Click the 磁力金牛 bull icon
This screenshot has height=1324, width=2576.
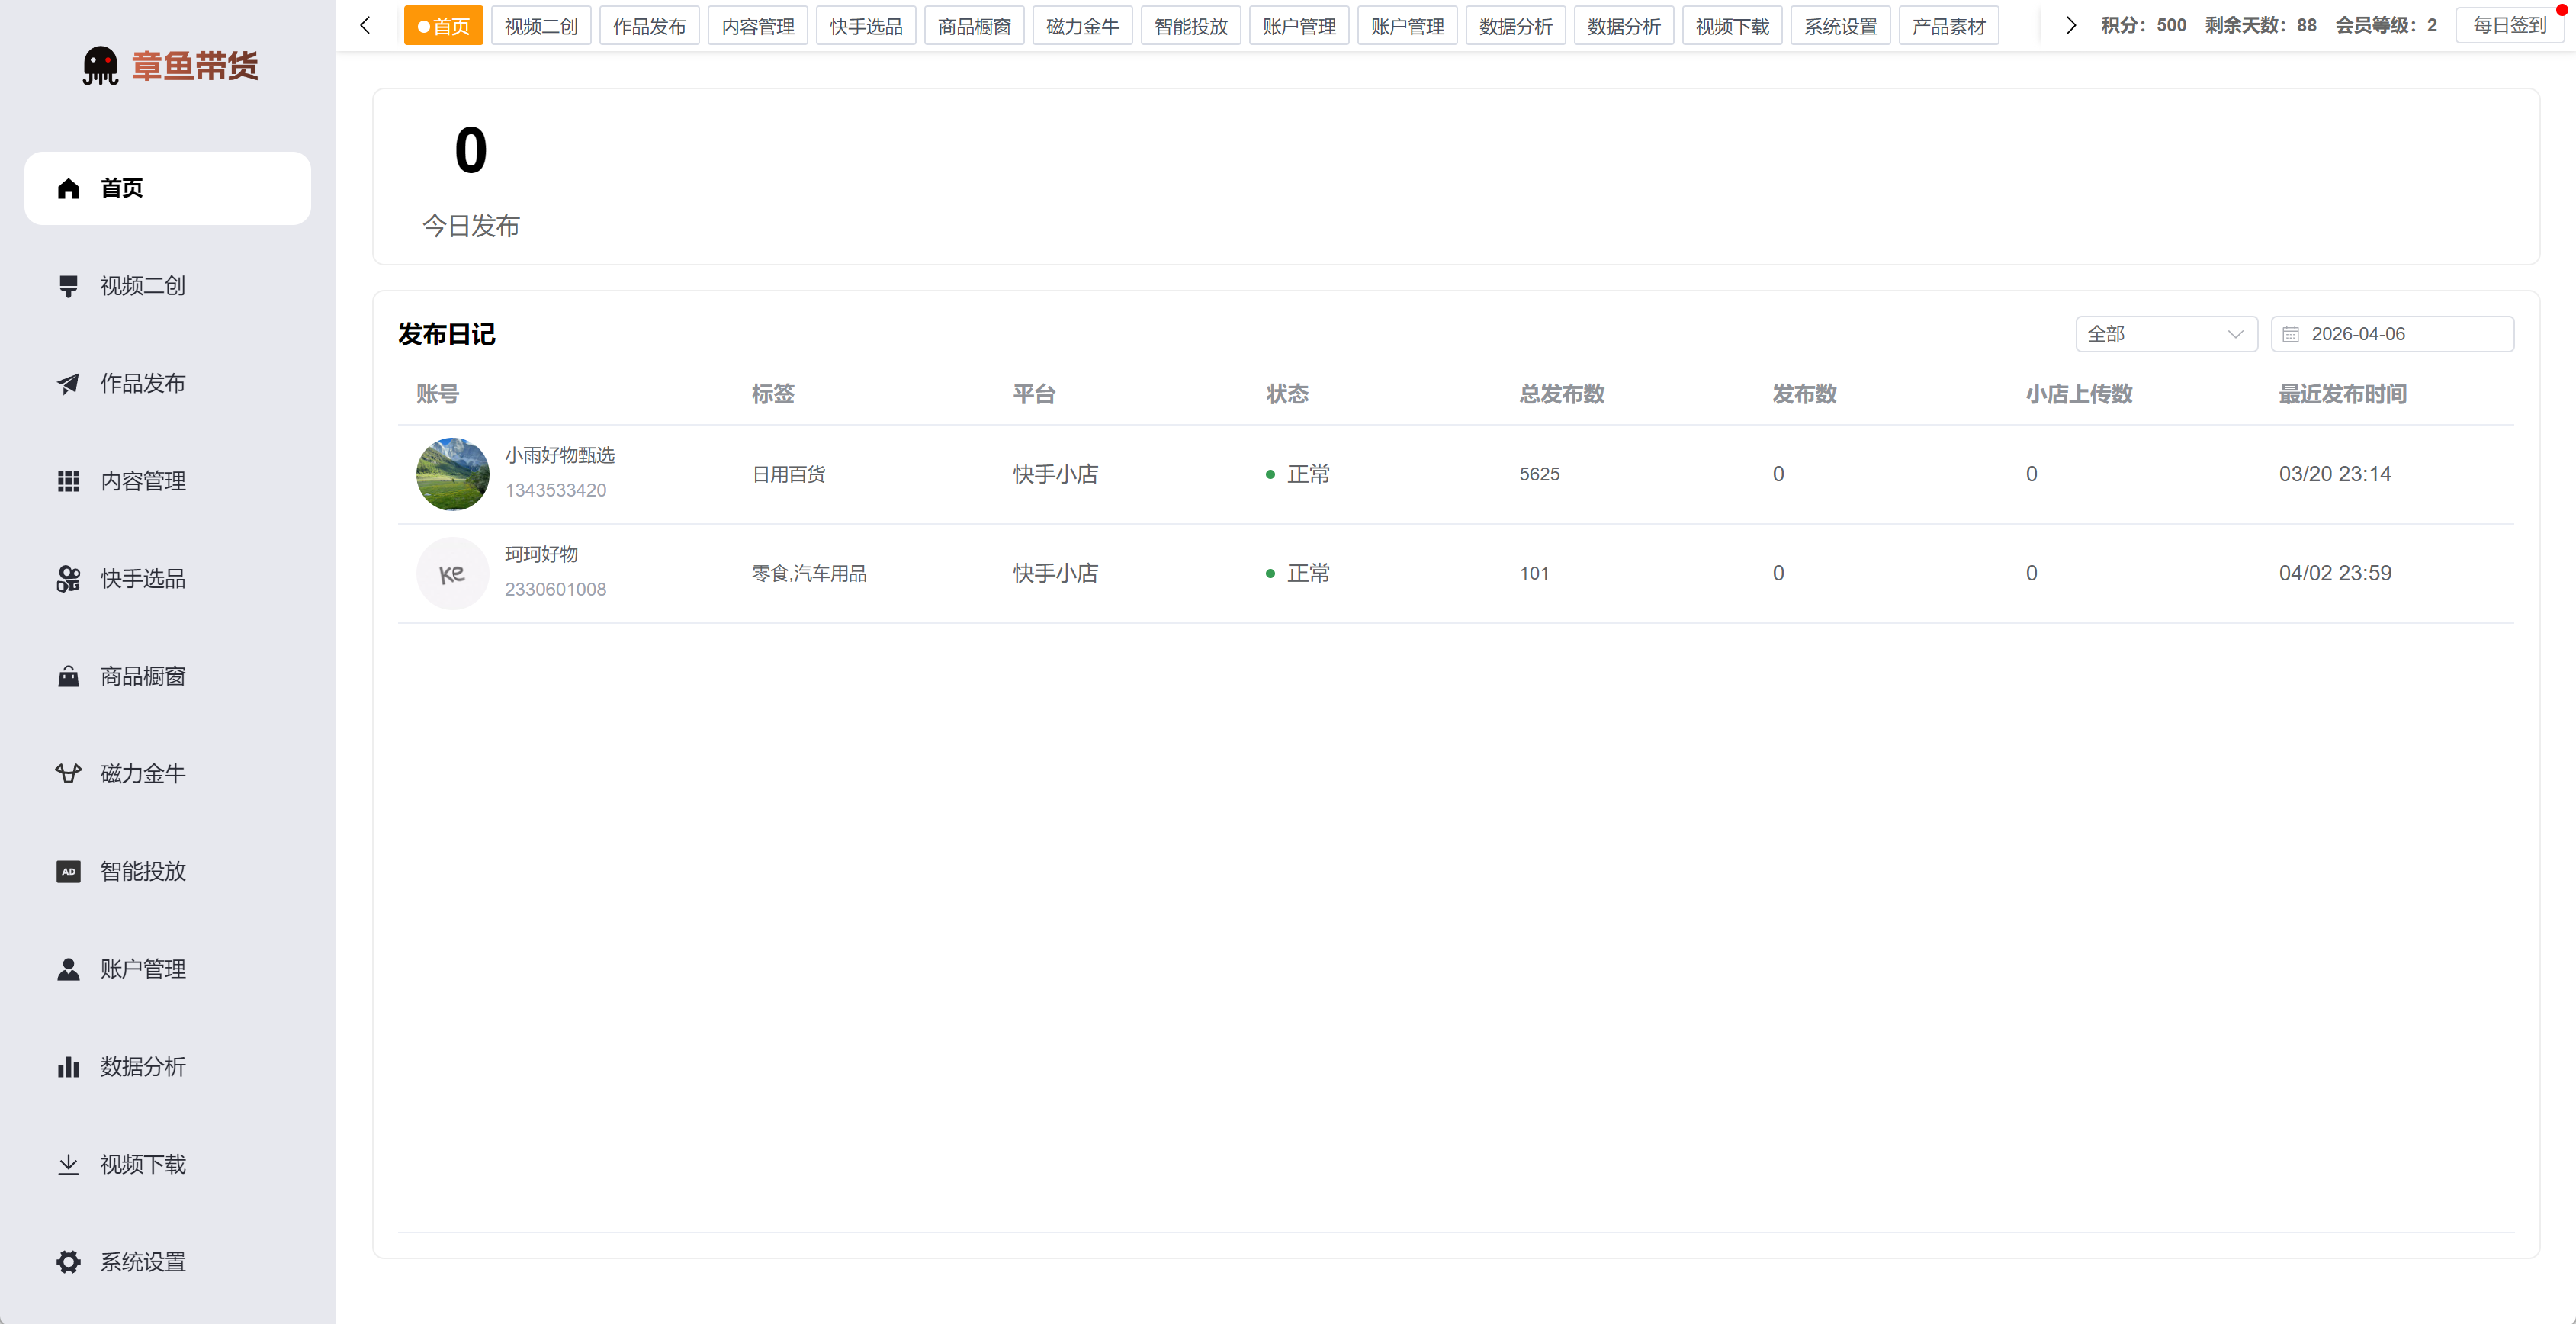tap(68, 774)
